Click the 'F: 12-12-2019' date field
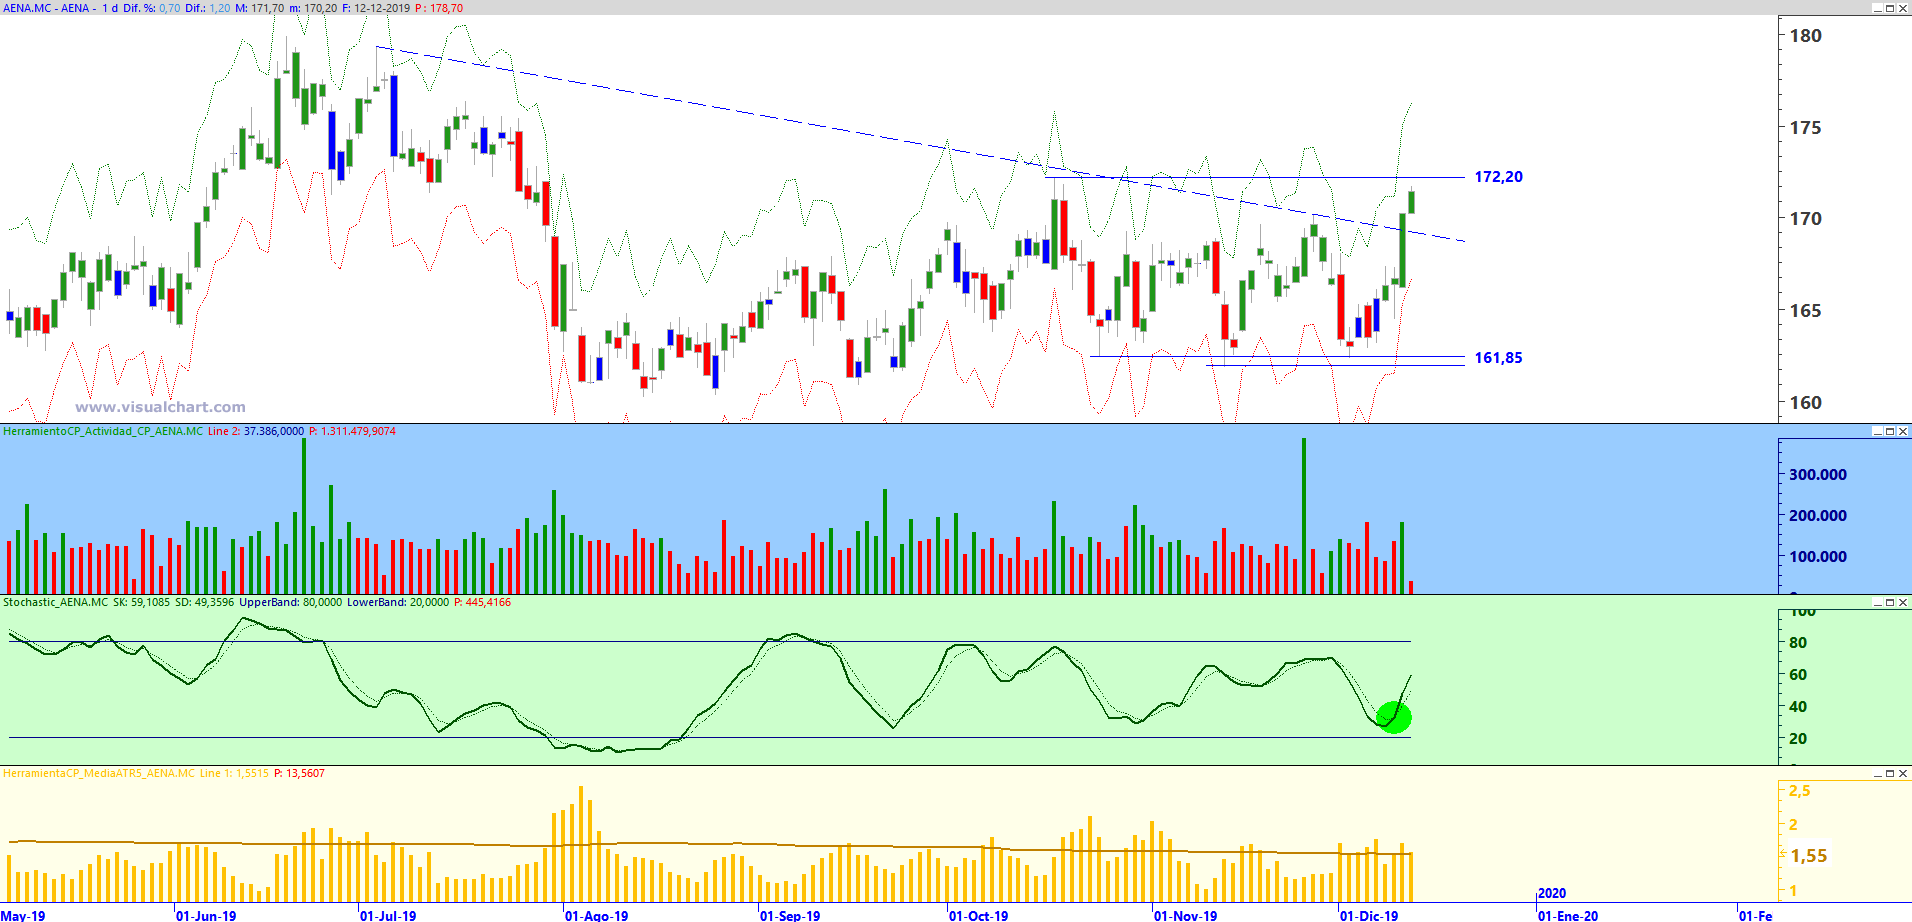The width and height of the screenshot is (1912, 922). coord(376,8)
